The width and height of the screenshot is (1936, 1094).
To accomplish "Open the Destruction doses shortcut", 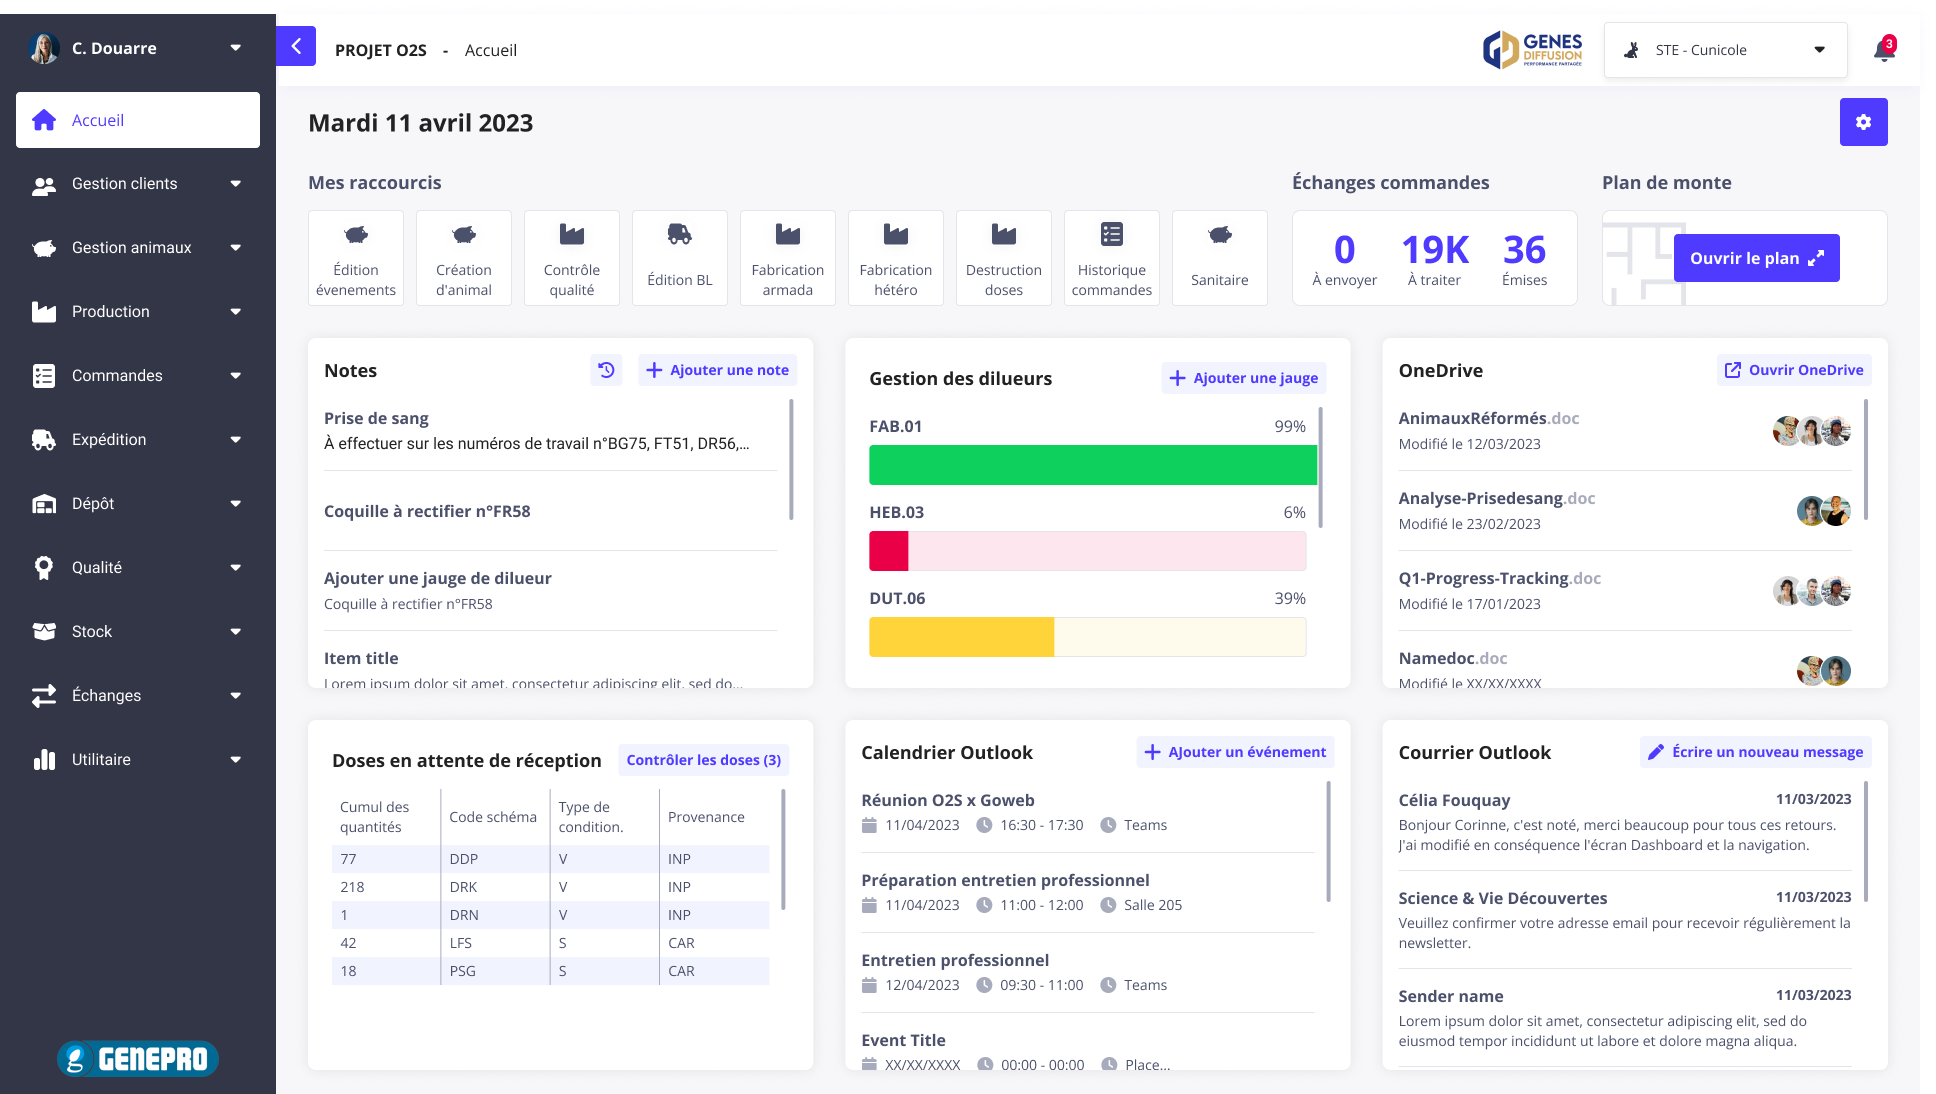I will (x=1003, y=258).
